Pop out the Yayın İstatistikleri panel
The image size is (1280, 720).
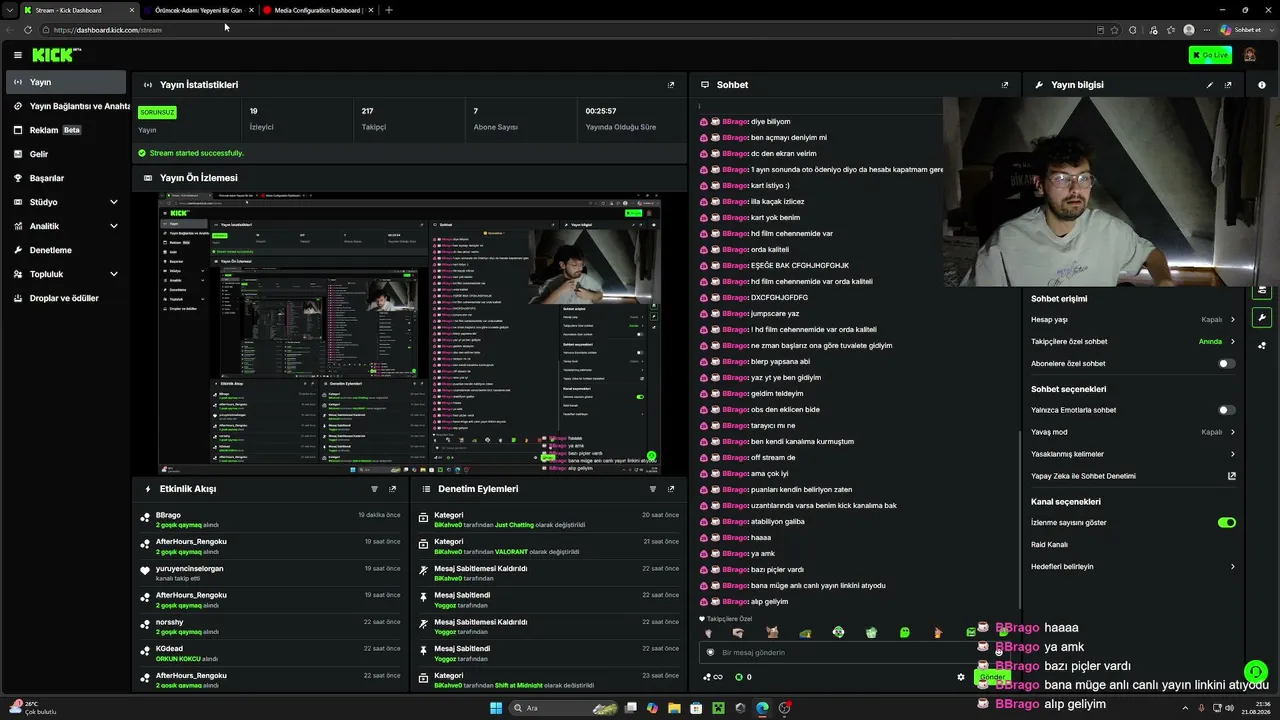[x=671, y=85]
